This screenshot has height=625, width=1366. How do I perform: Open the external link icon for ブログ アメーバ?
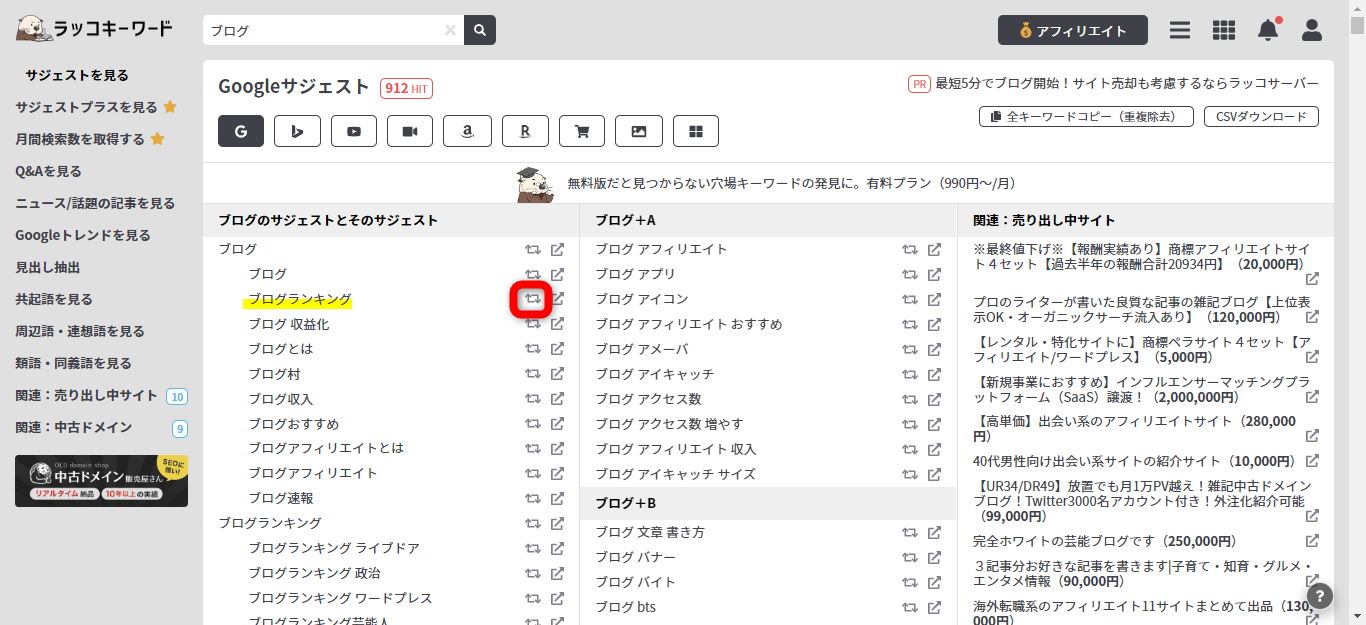[934, 349]
